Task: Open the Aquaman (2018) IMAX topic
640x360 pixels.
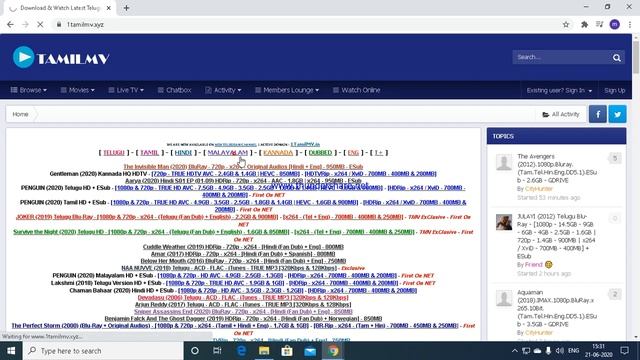Action: 557,308
